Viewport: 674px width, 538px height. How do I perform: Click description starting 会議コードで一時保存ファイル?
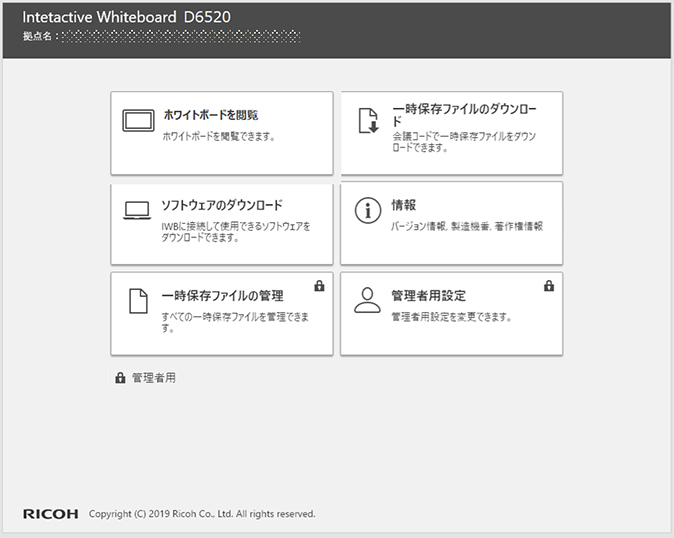(x=463, y=142)
